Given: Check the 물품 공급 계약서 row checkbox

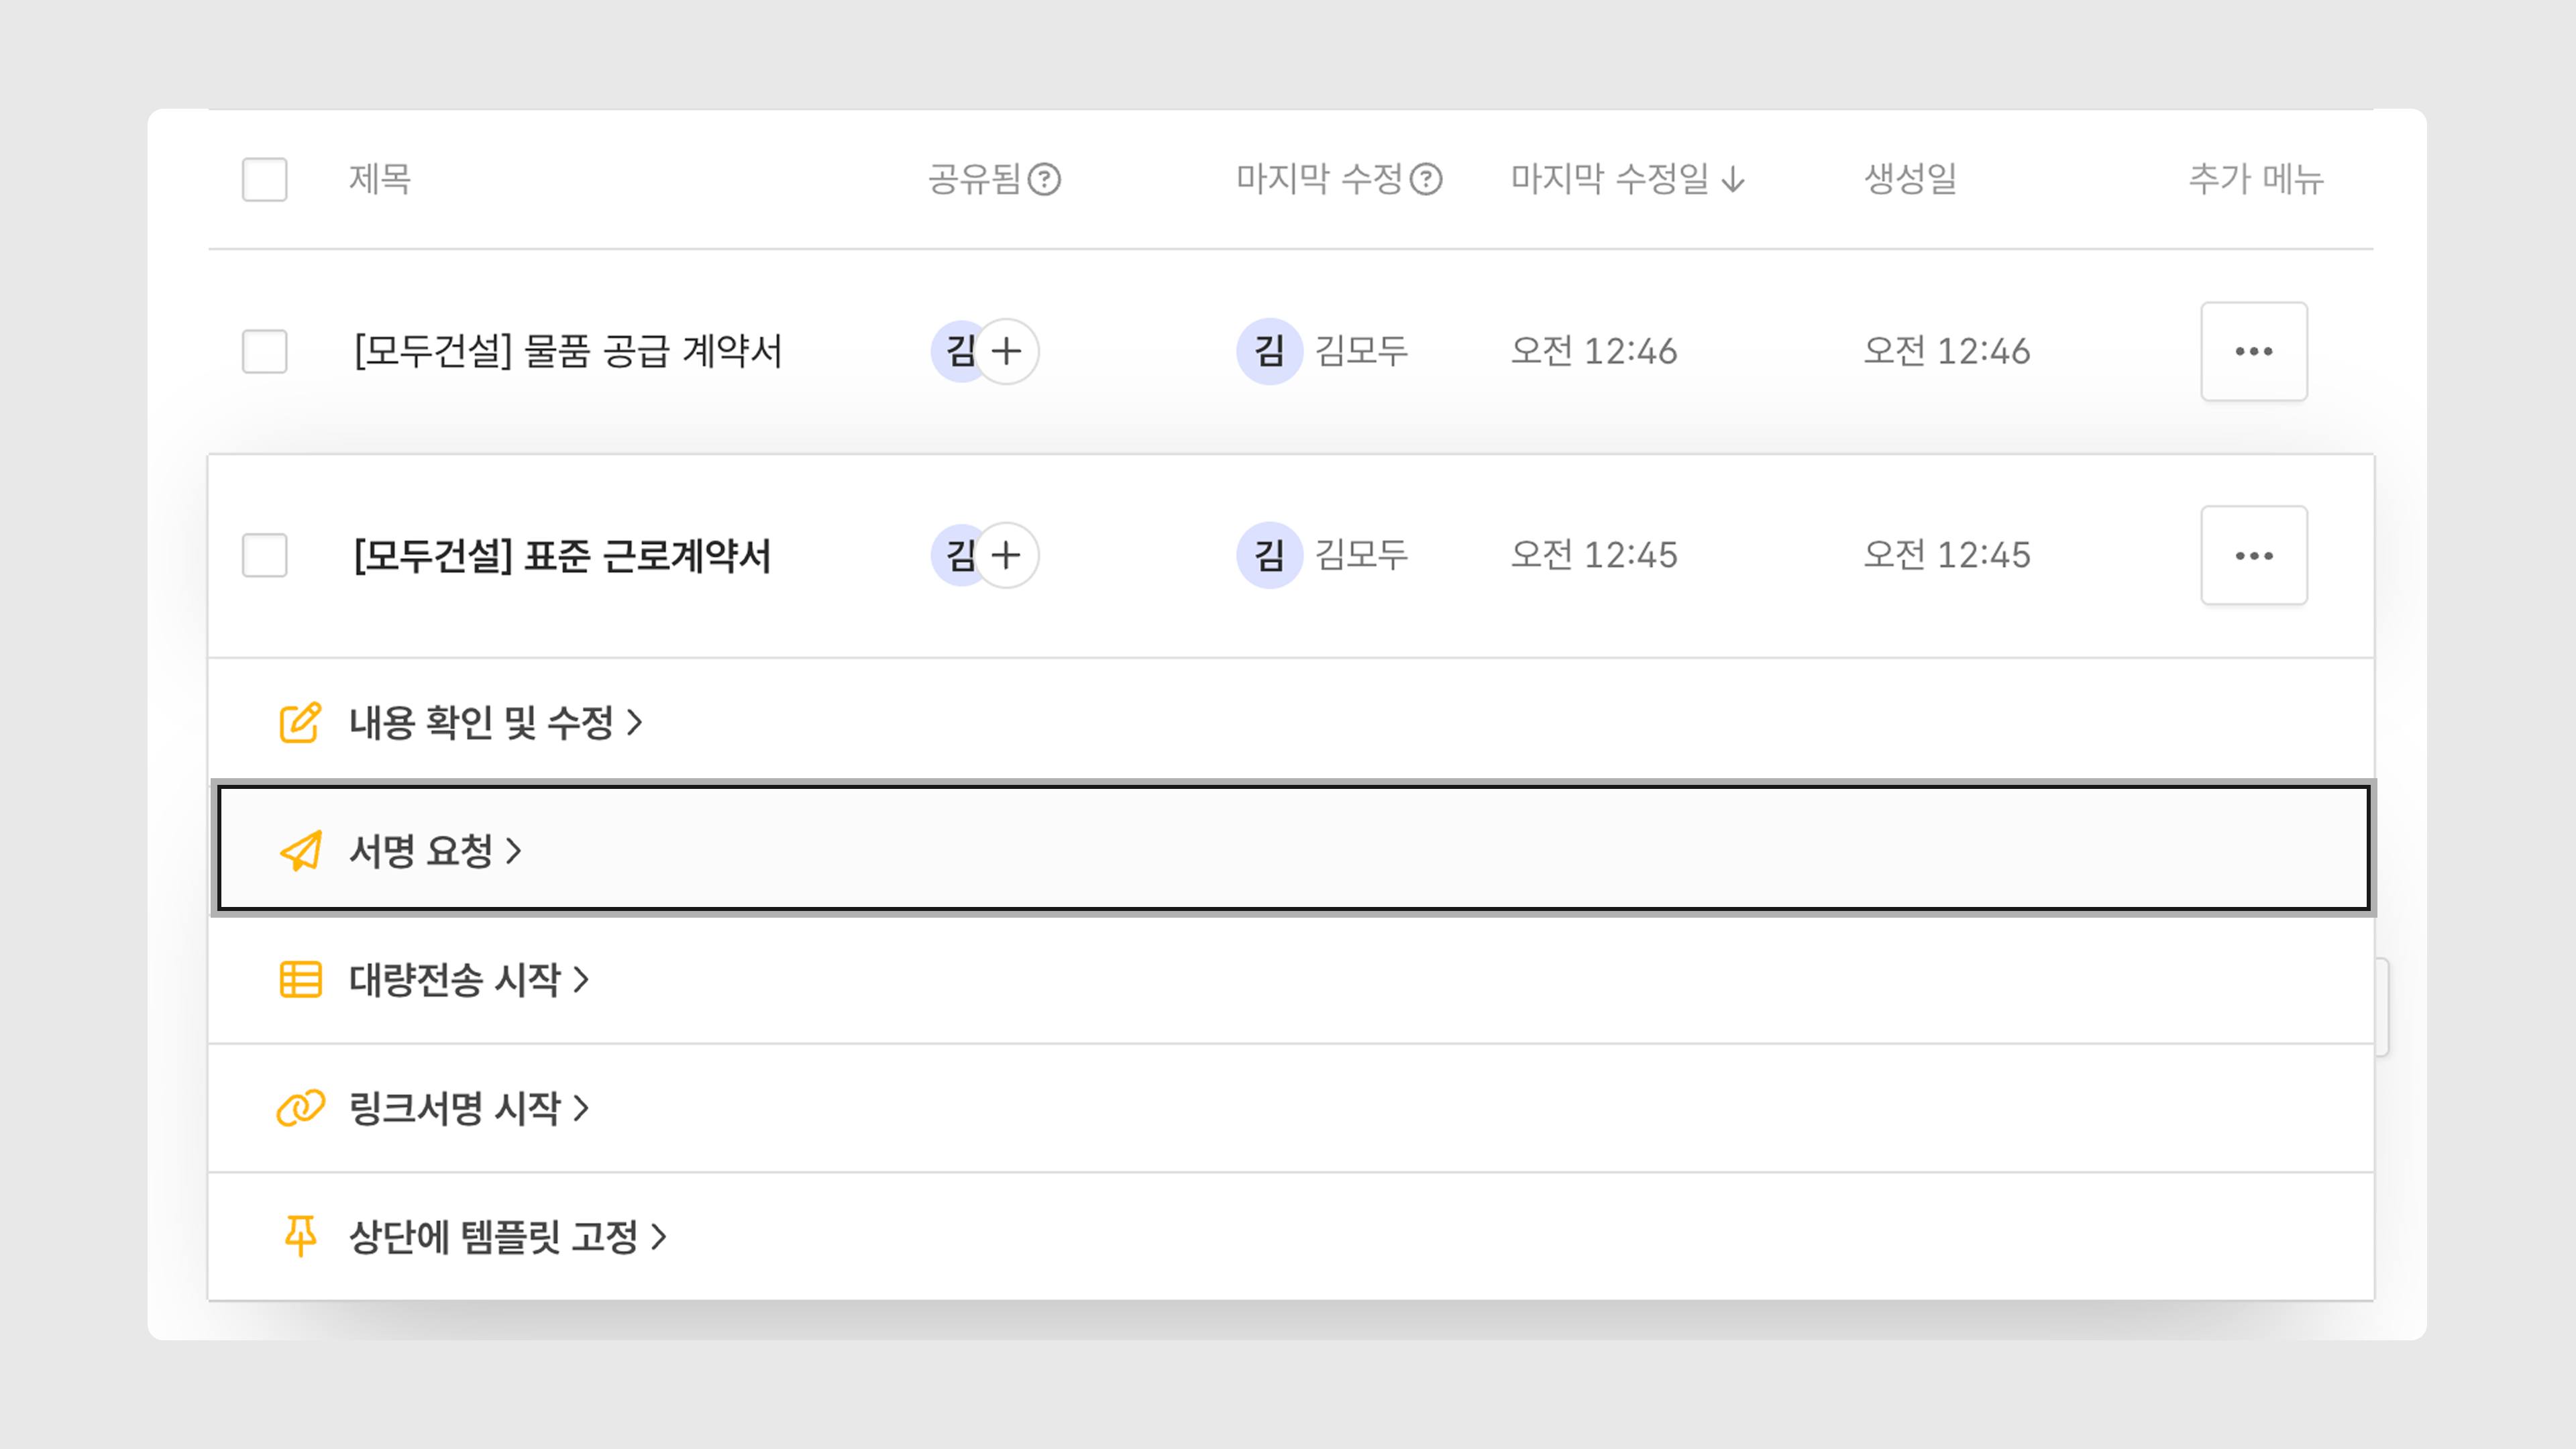Looking at the screenshot, I should (264, 351).
